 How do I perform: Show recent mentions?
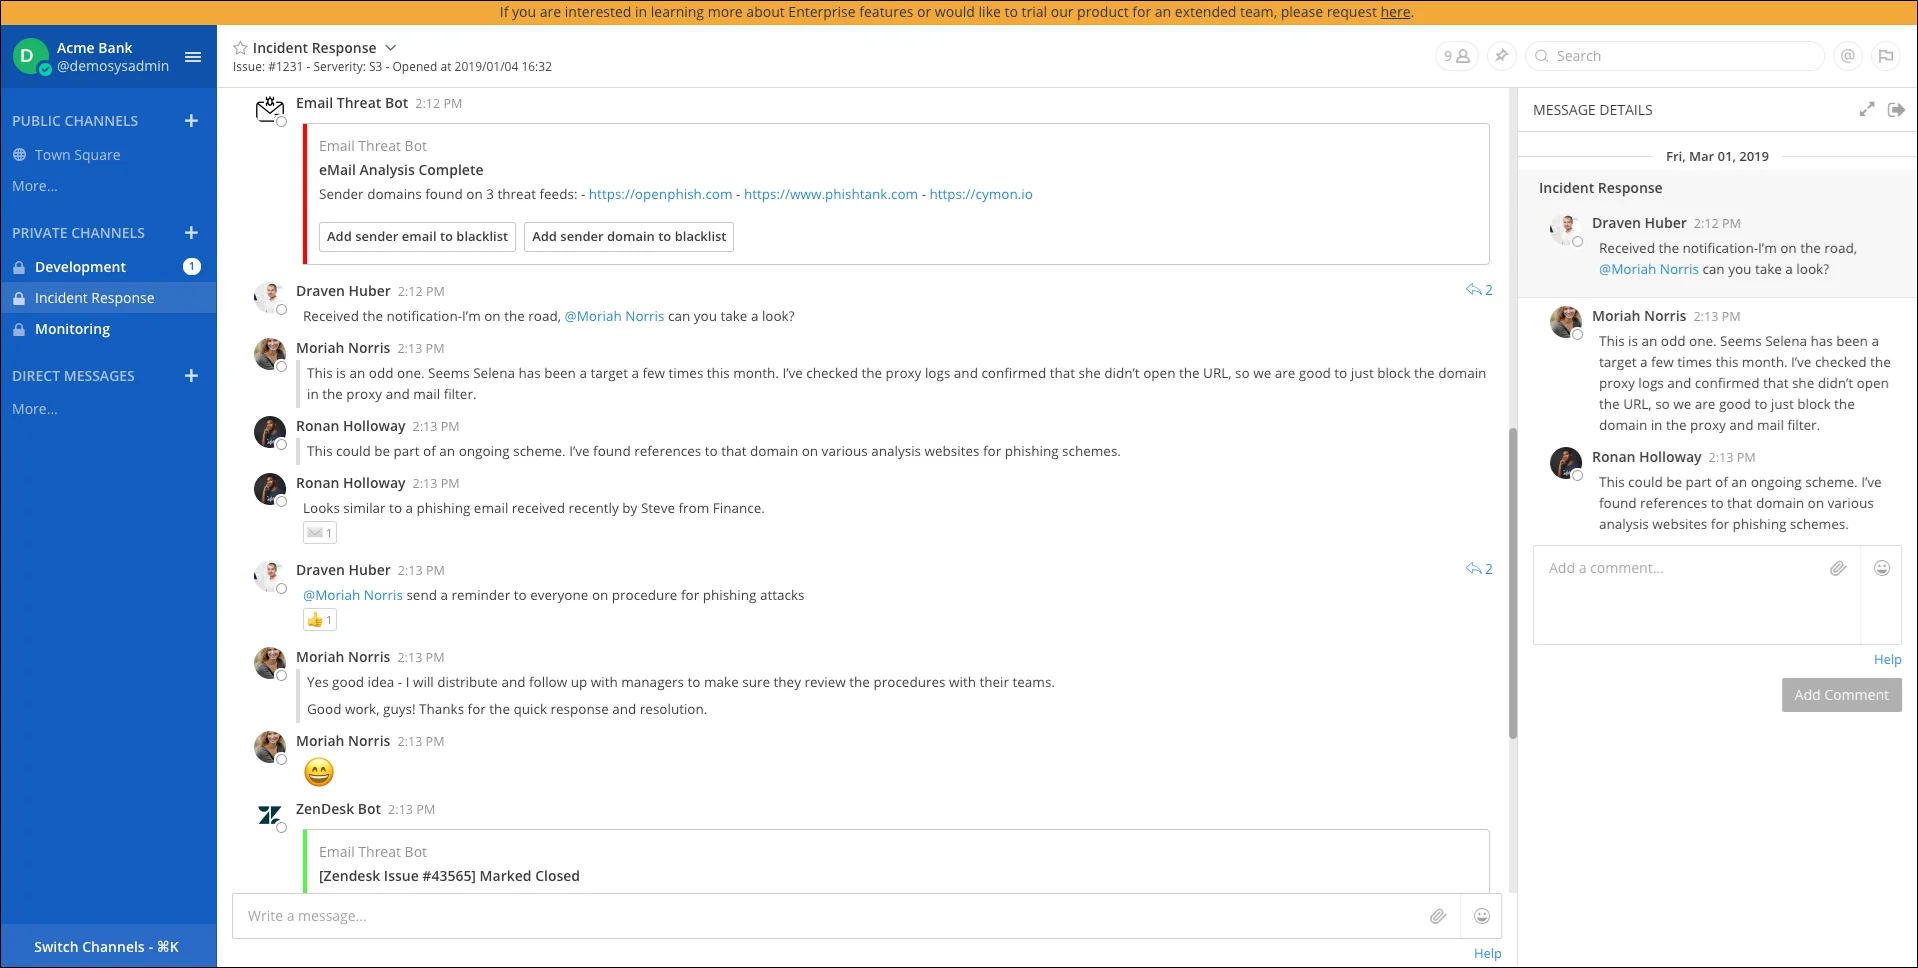[x=1848, y=56]
